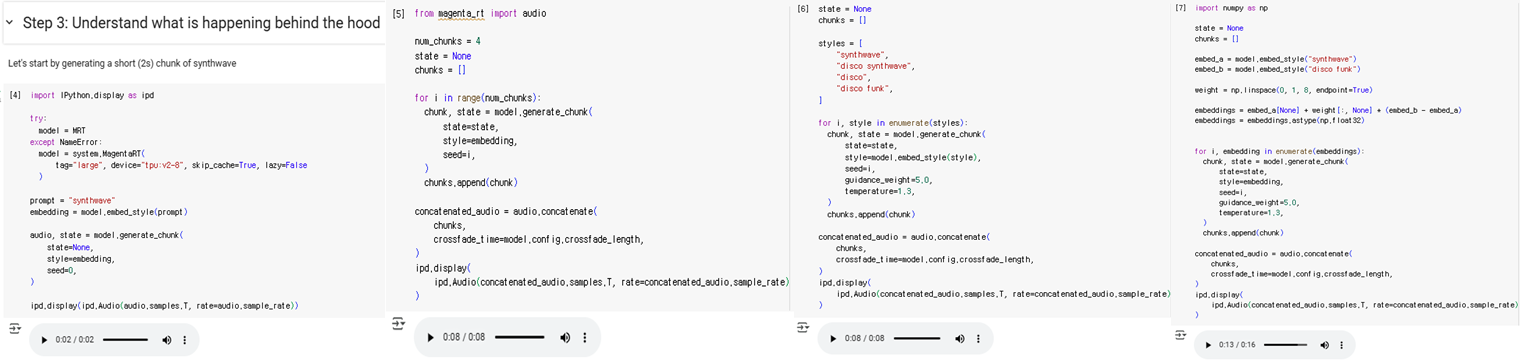This screenshot has width=1520, height=362.
Task: Run cell number 4
Action: click(x=15, y=95)
